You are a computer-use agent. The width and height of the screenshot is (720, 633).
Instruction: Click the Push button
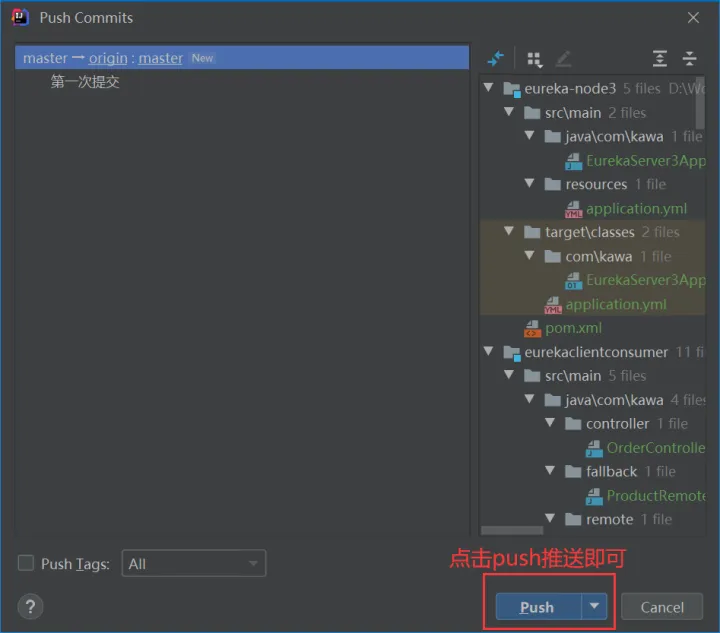click(x=538, y=606)
